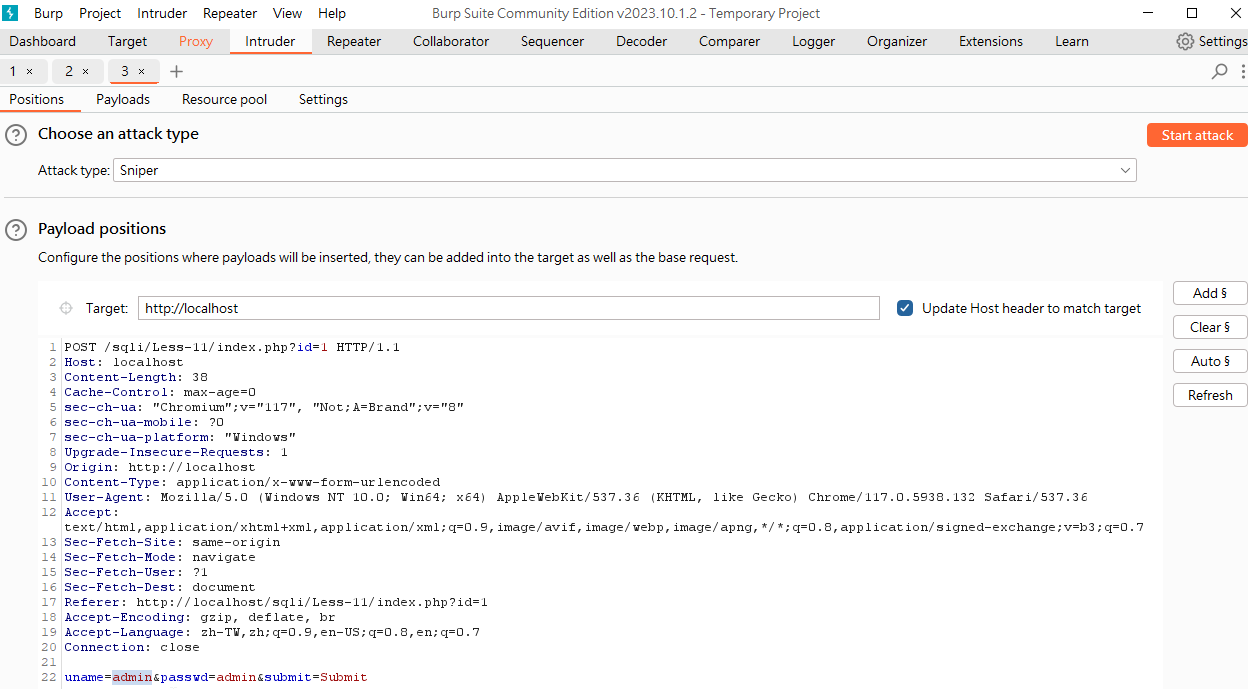This screenshot has width=1248, height=689.
Task: Open help for Choose an attack type
Action: [x=16, y=135]
